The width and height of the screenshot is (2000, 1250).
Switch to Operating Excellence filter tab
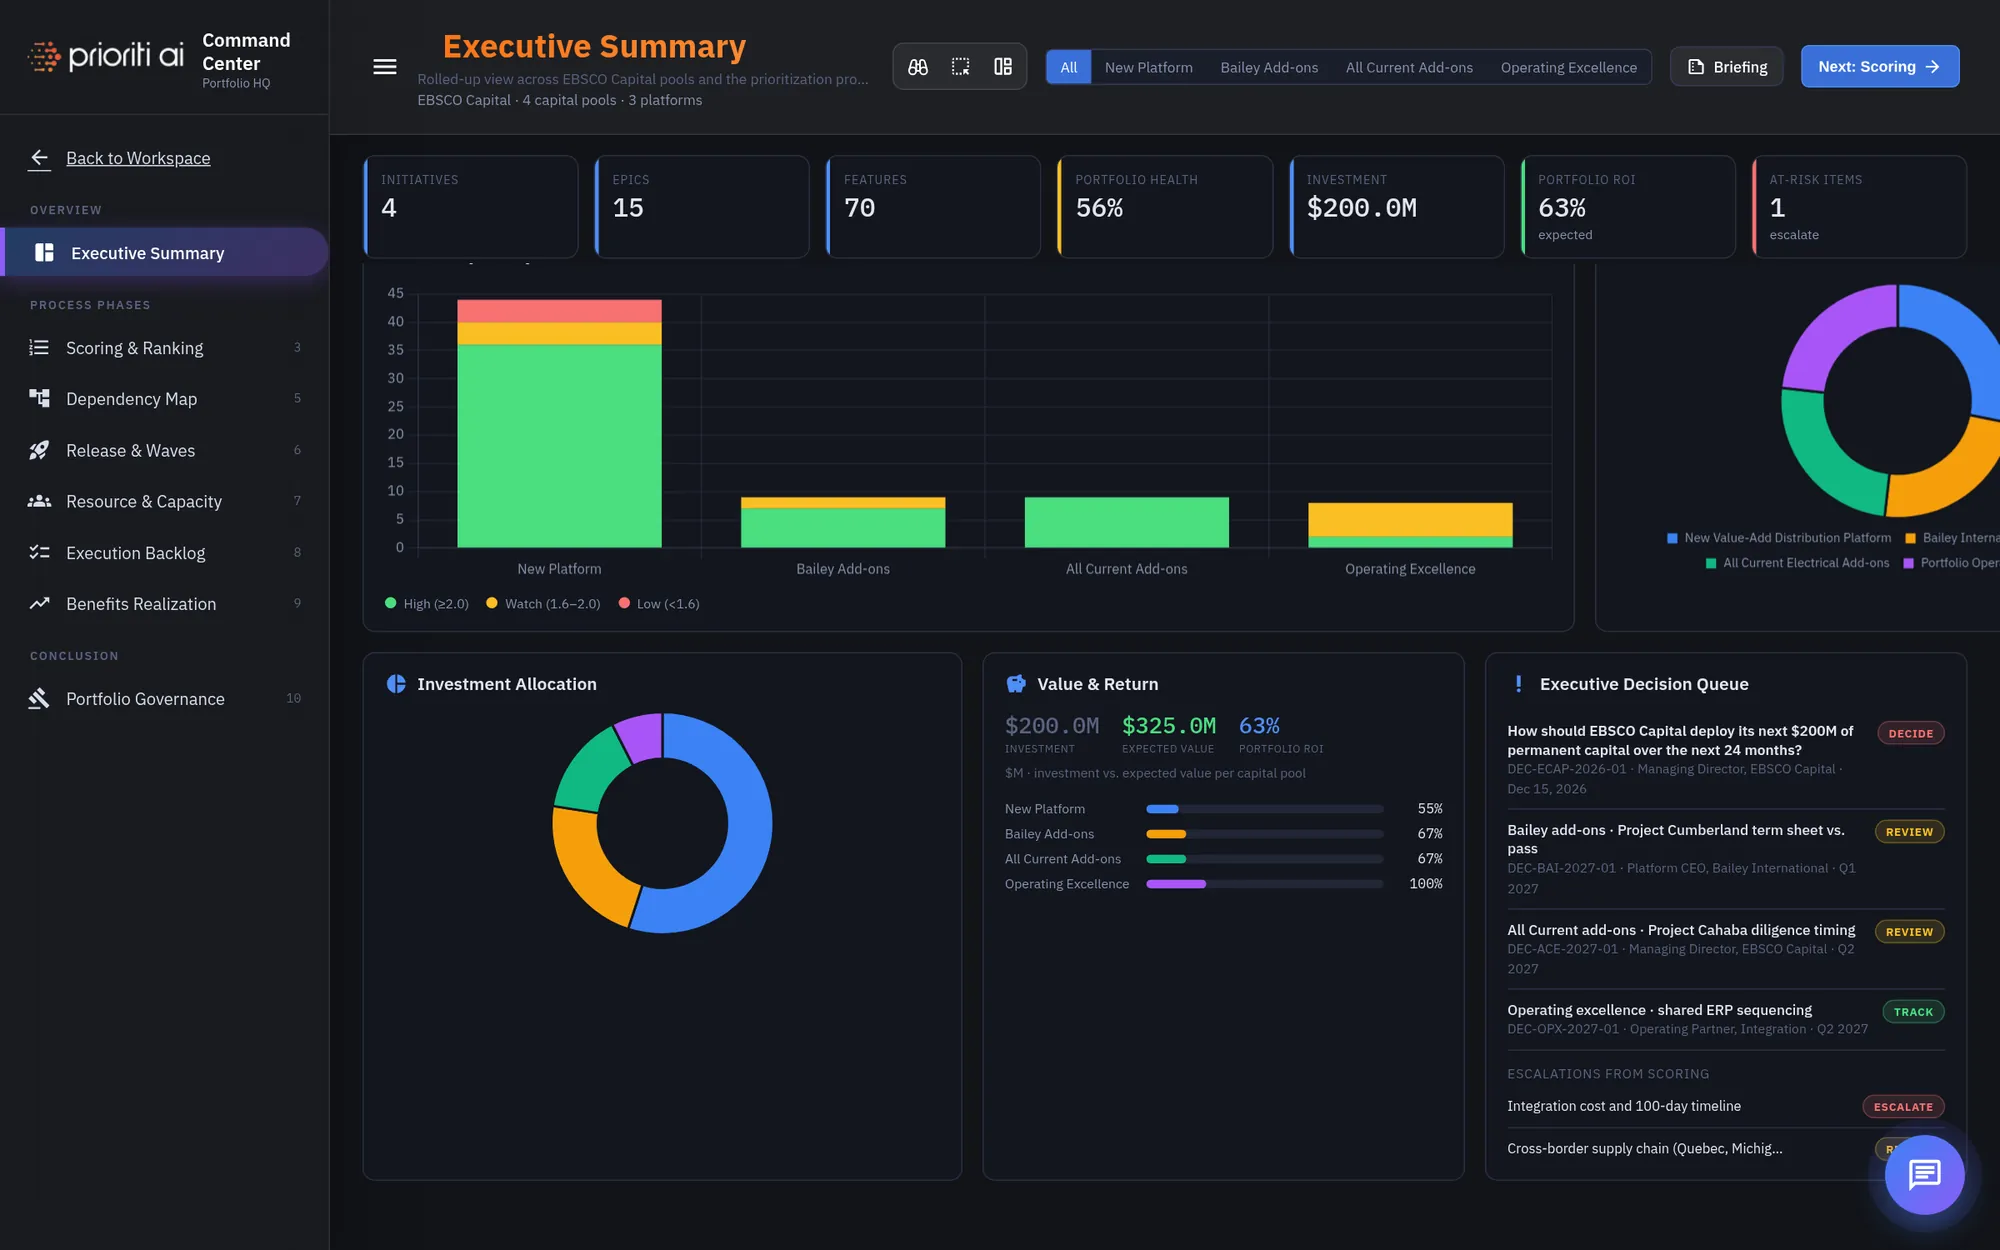tap(1568, 67)
